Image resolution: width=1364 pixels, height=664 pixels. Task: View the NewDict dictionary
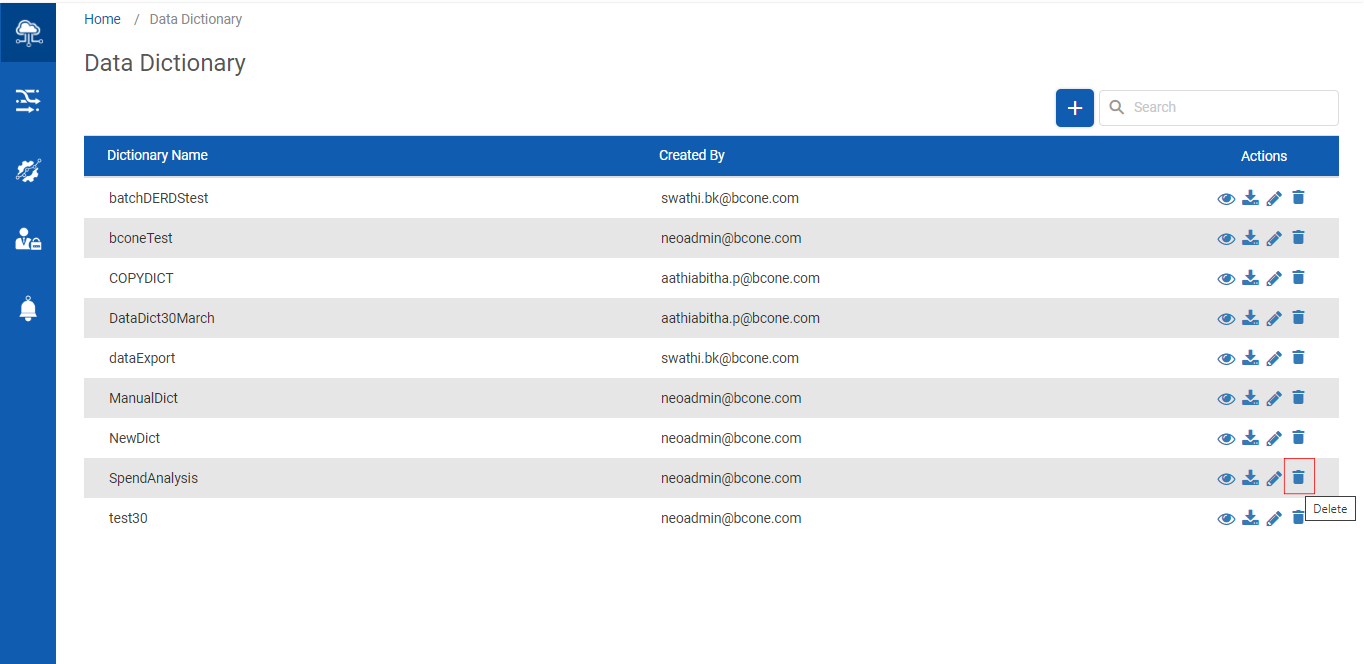tap(1226, 439)
